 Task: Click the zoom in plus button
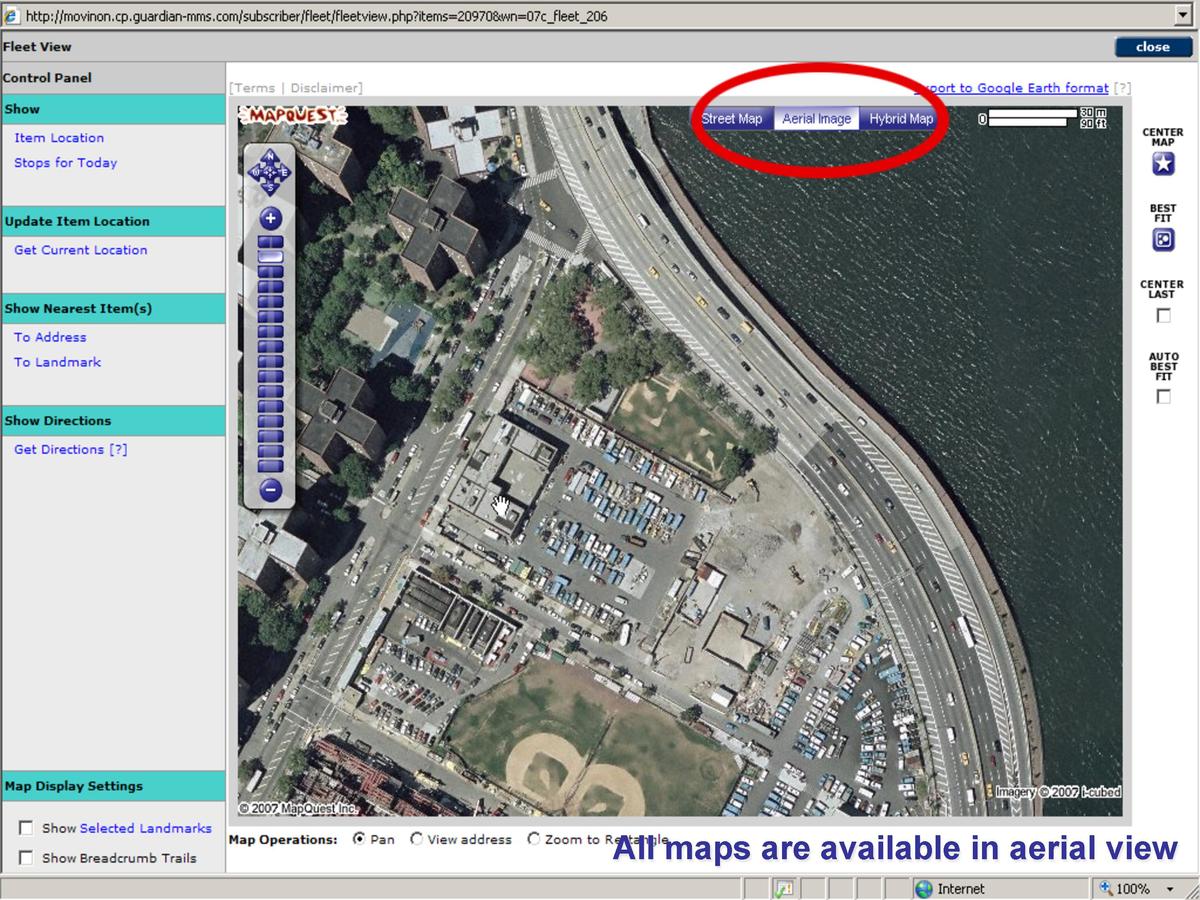pos(270,218)
